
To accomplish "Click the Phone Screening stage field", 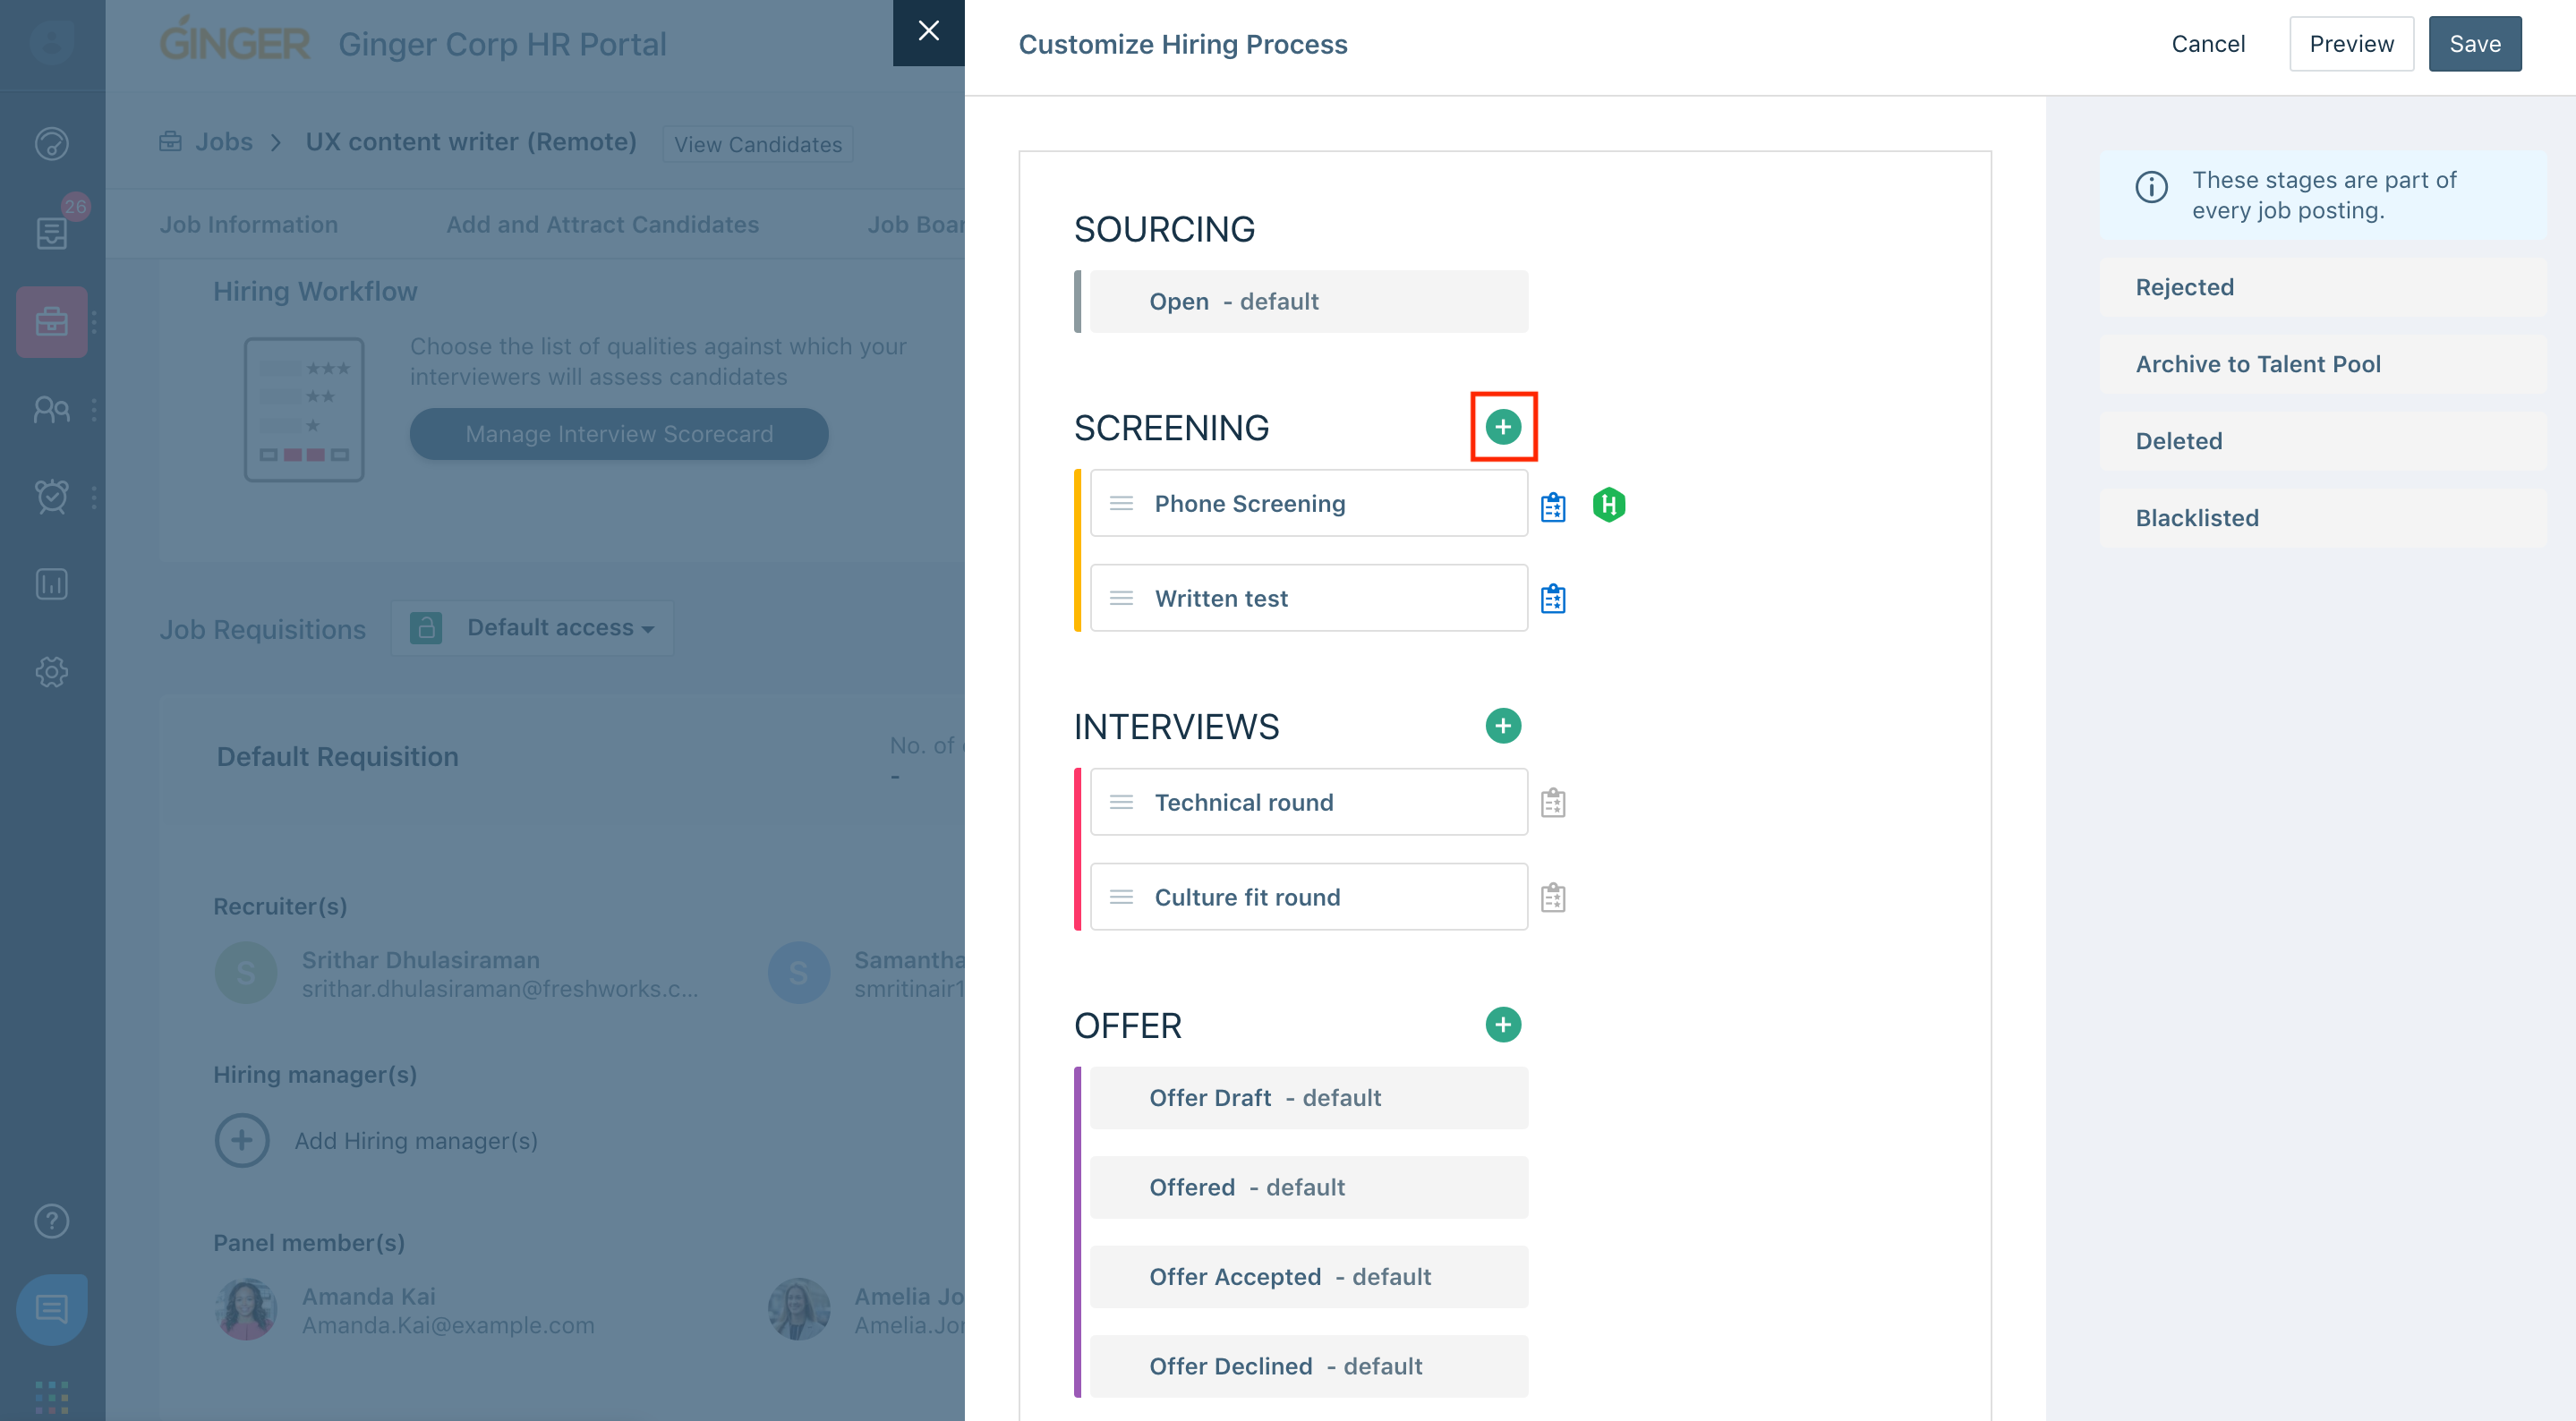I will (x=1309, y=504).
